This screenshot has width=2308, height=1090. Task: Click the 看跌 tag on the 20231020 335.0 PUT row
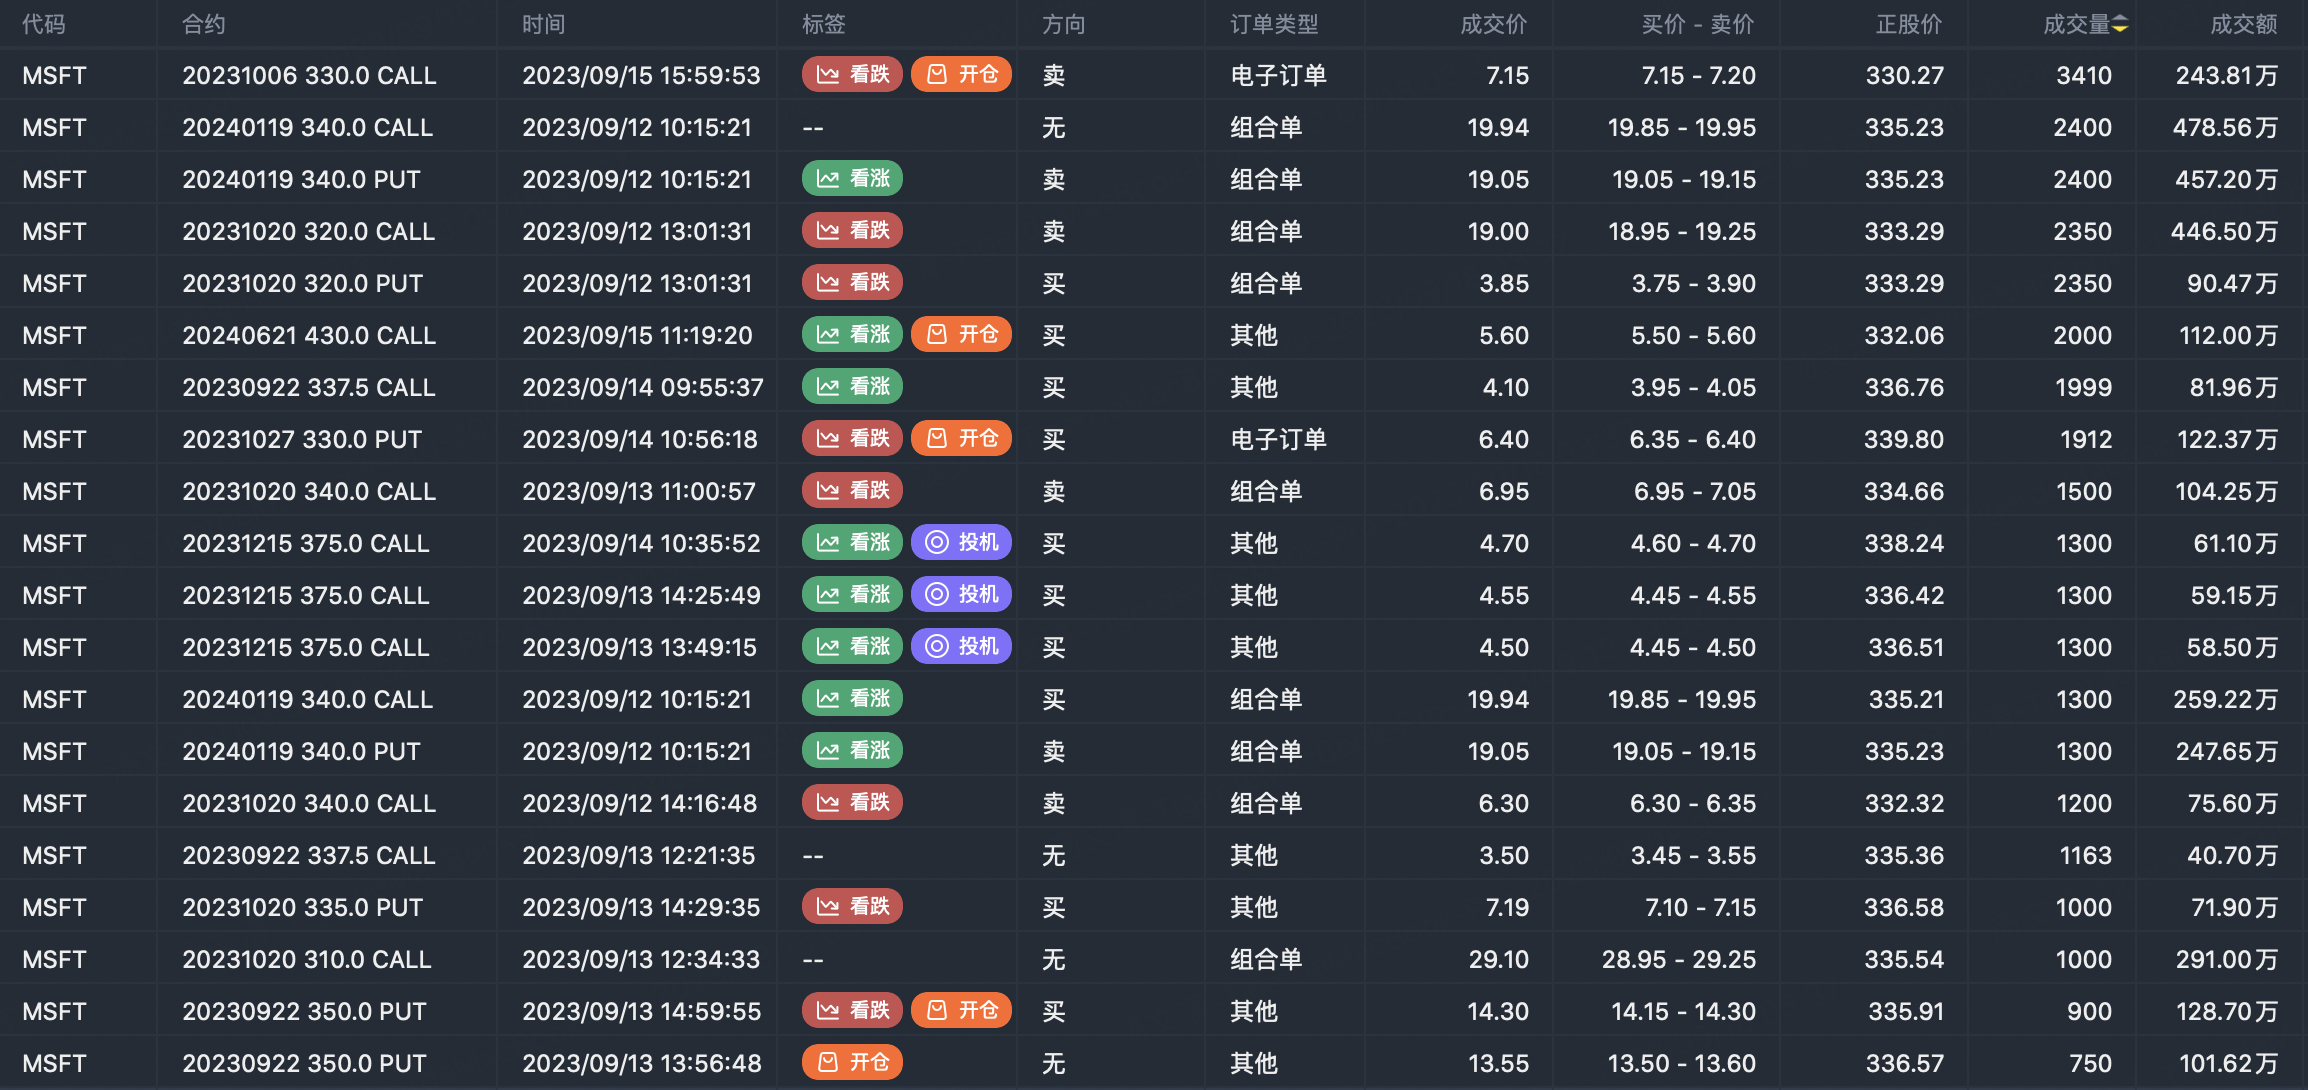point(852,907)
